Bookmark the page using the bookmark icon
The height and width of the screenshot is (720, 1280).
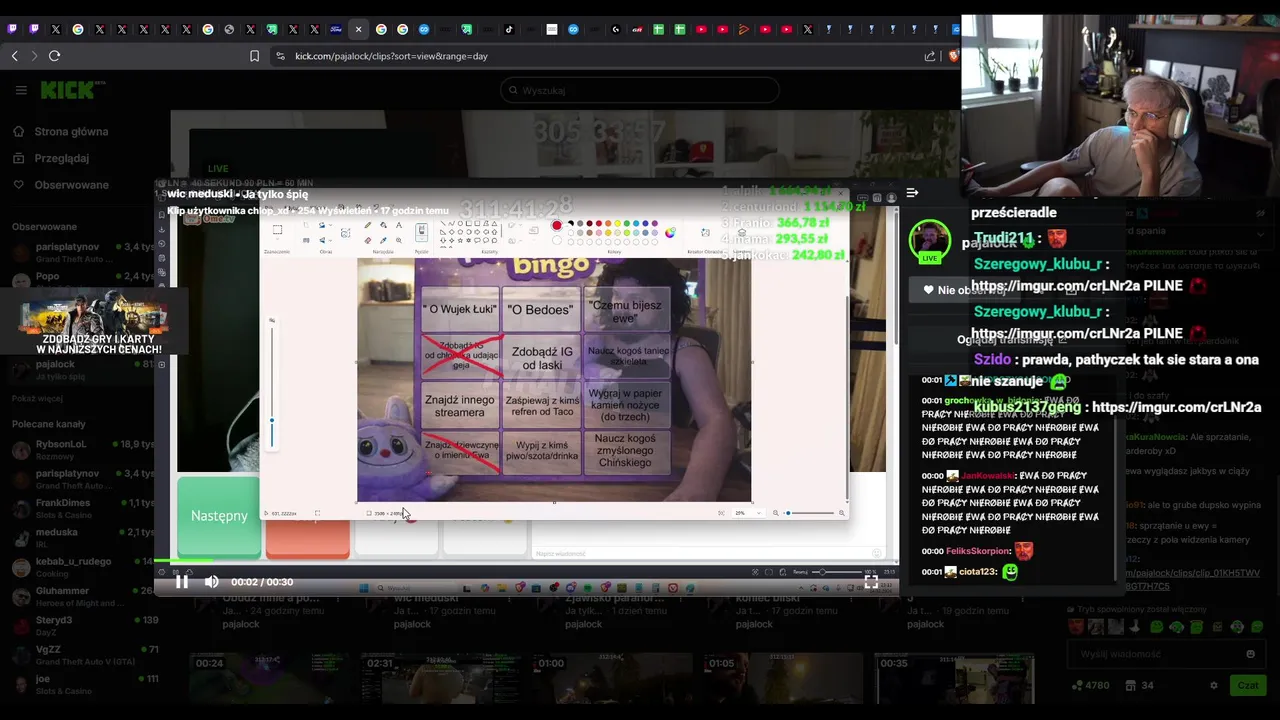click(255, 56)
